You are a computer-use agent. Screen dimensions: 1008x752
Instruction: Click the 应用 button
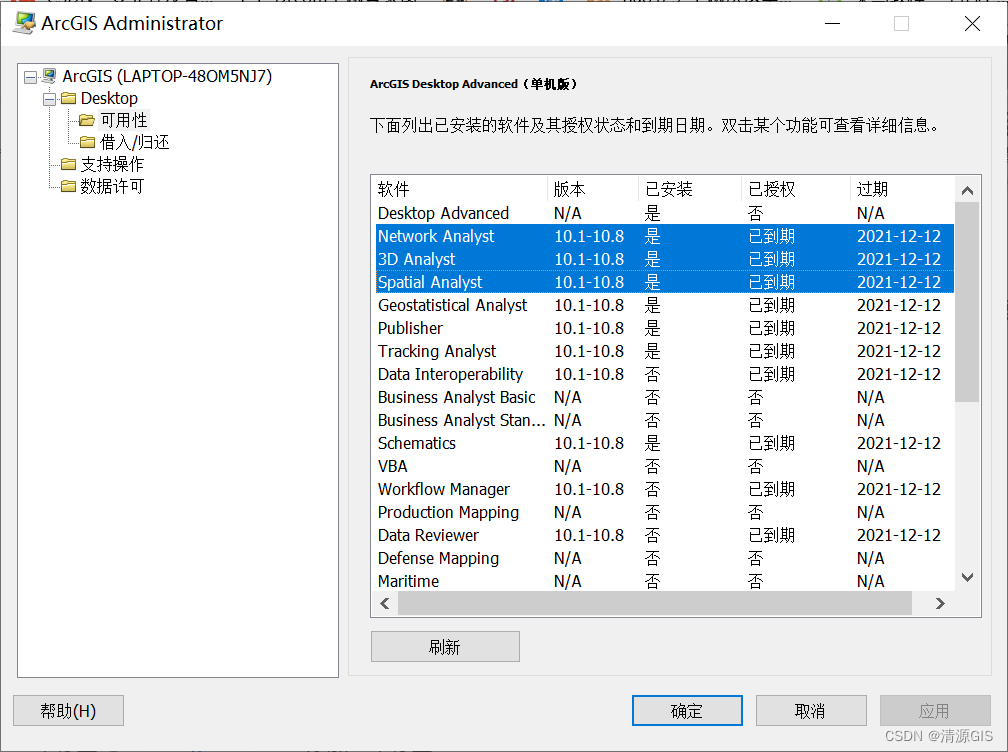pyautogui.click(x=935, y=711)
